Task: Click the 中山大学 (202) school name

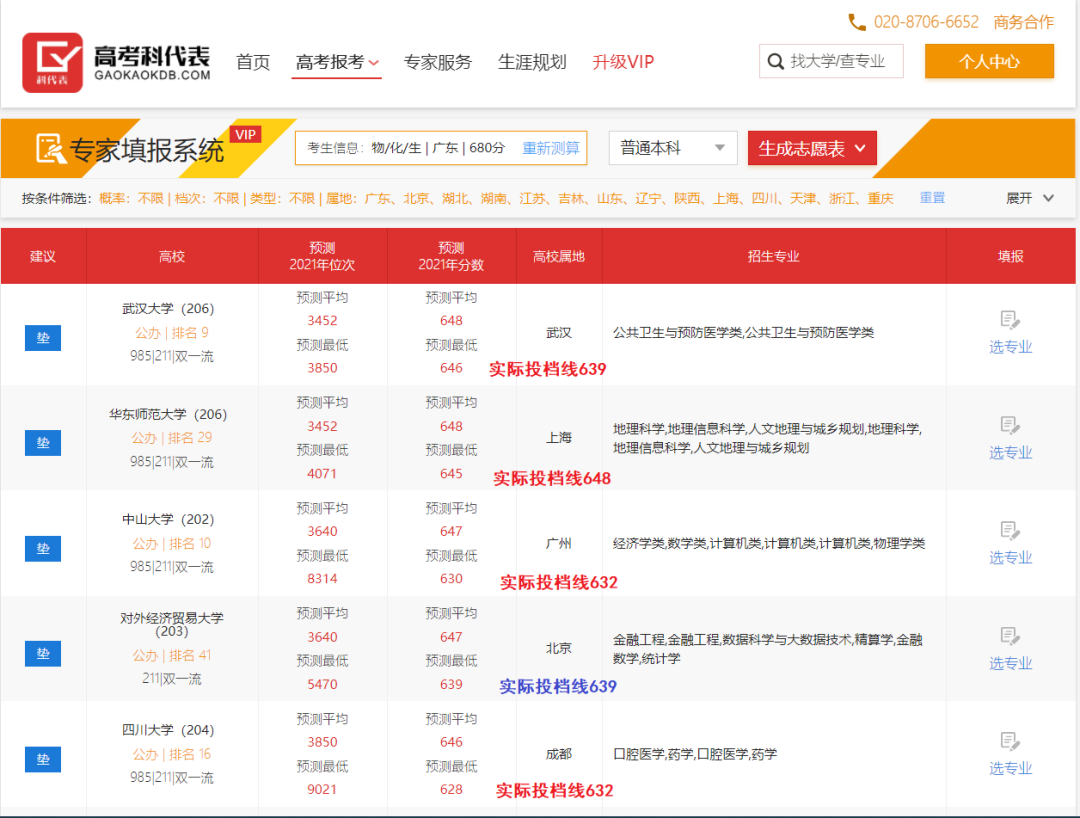Action: pyautogui.click(x=168, y=519)
